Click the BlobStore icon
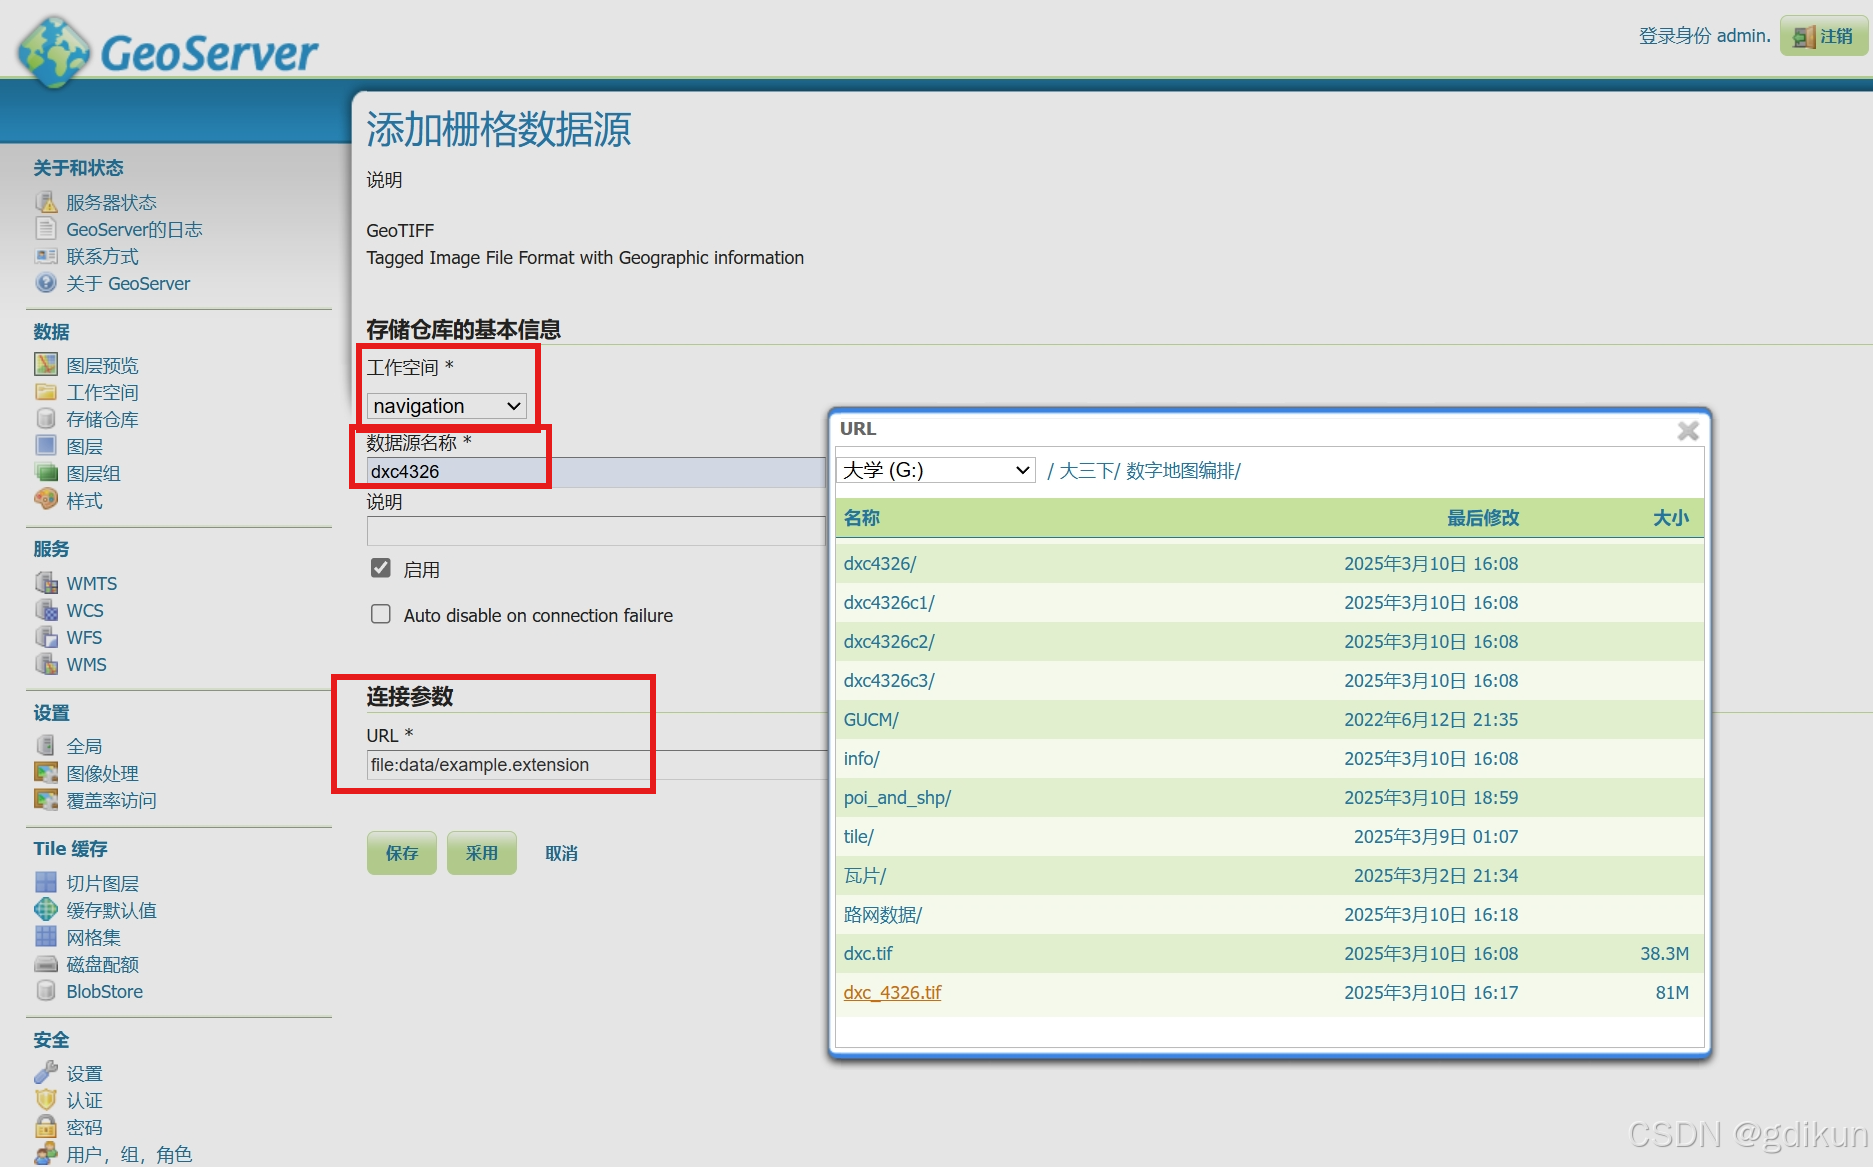 pos(46,991)
